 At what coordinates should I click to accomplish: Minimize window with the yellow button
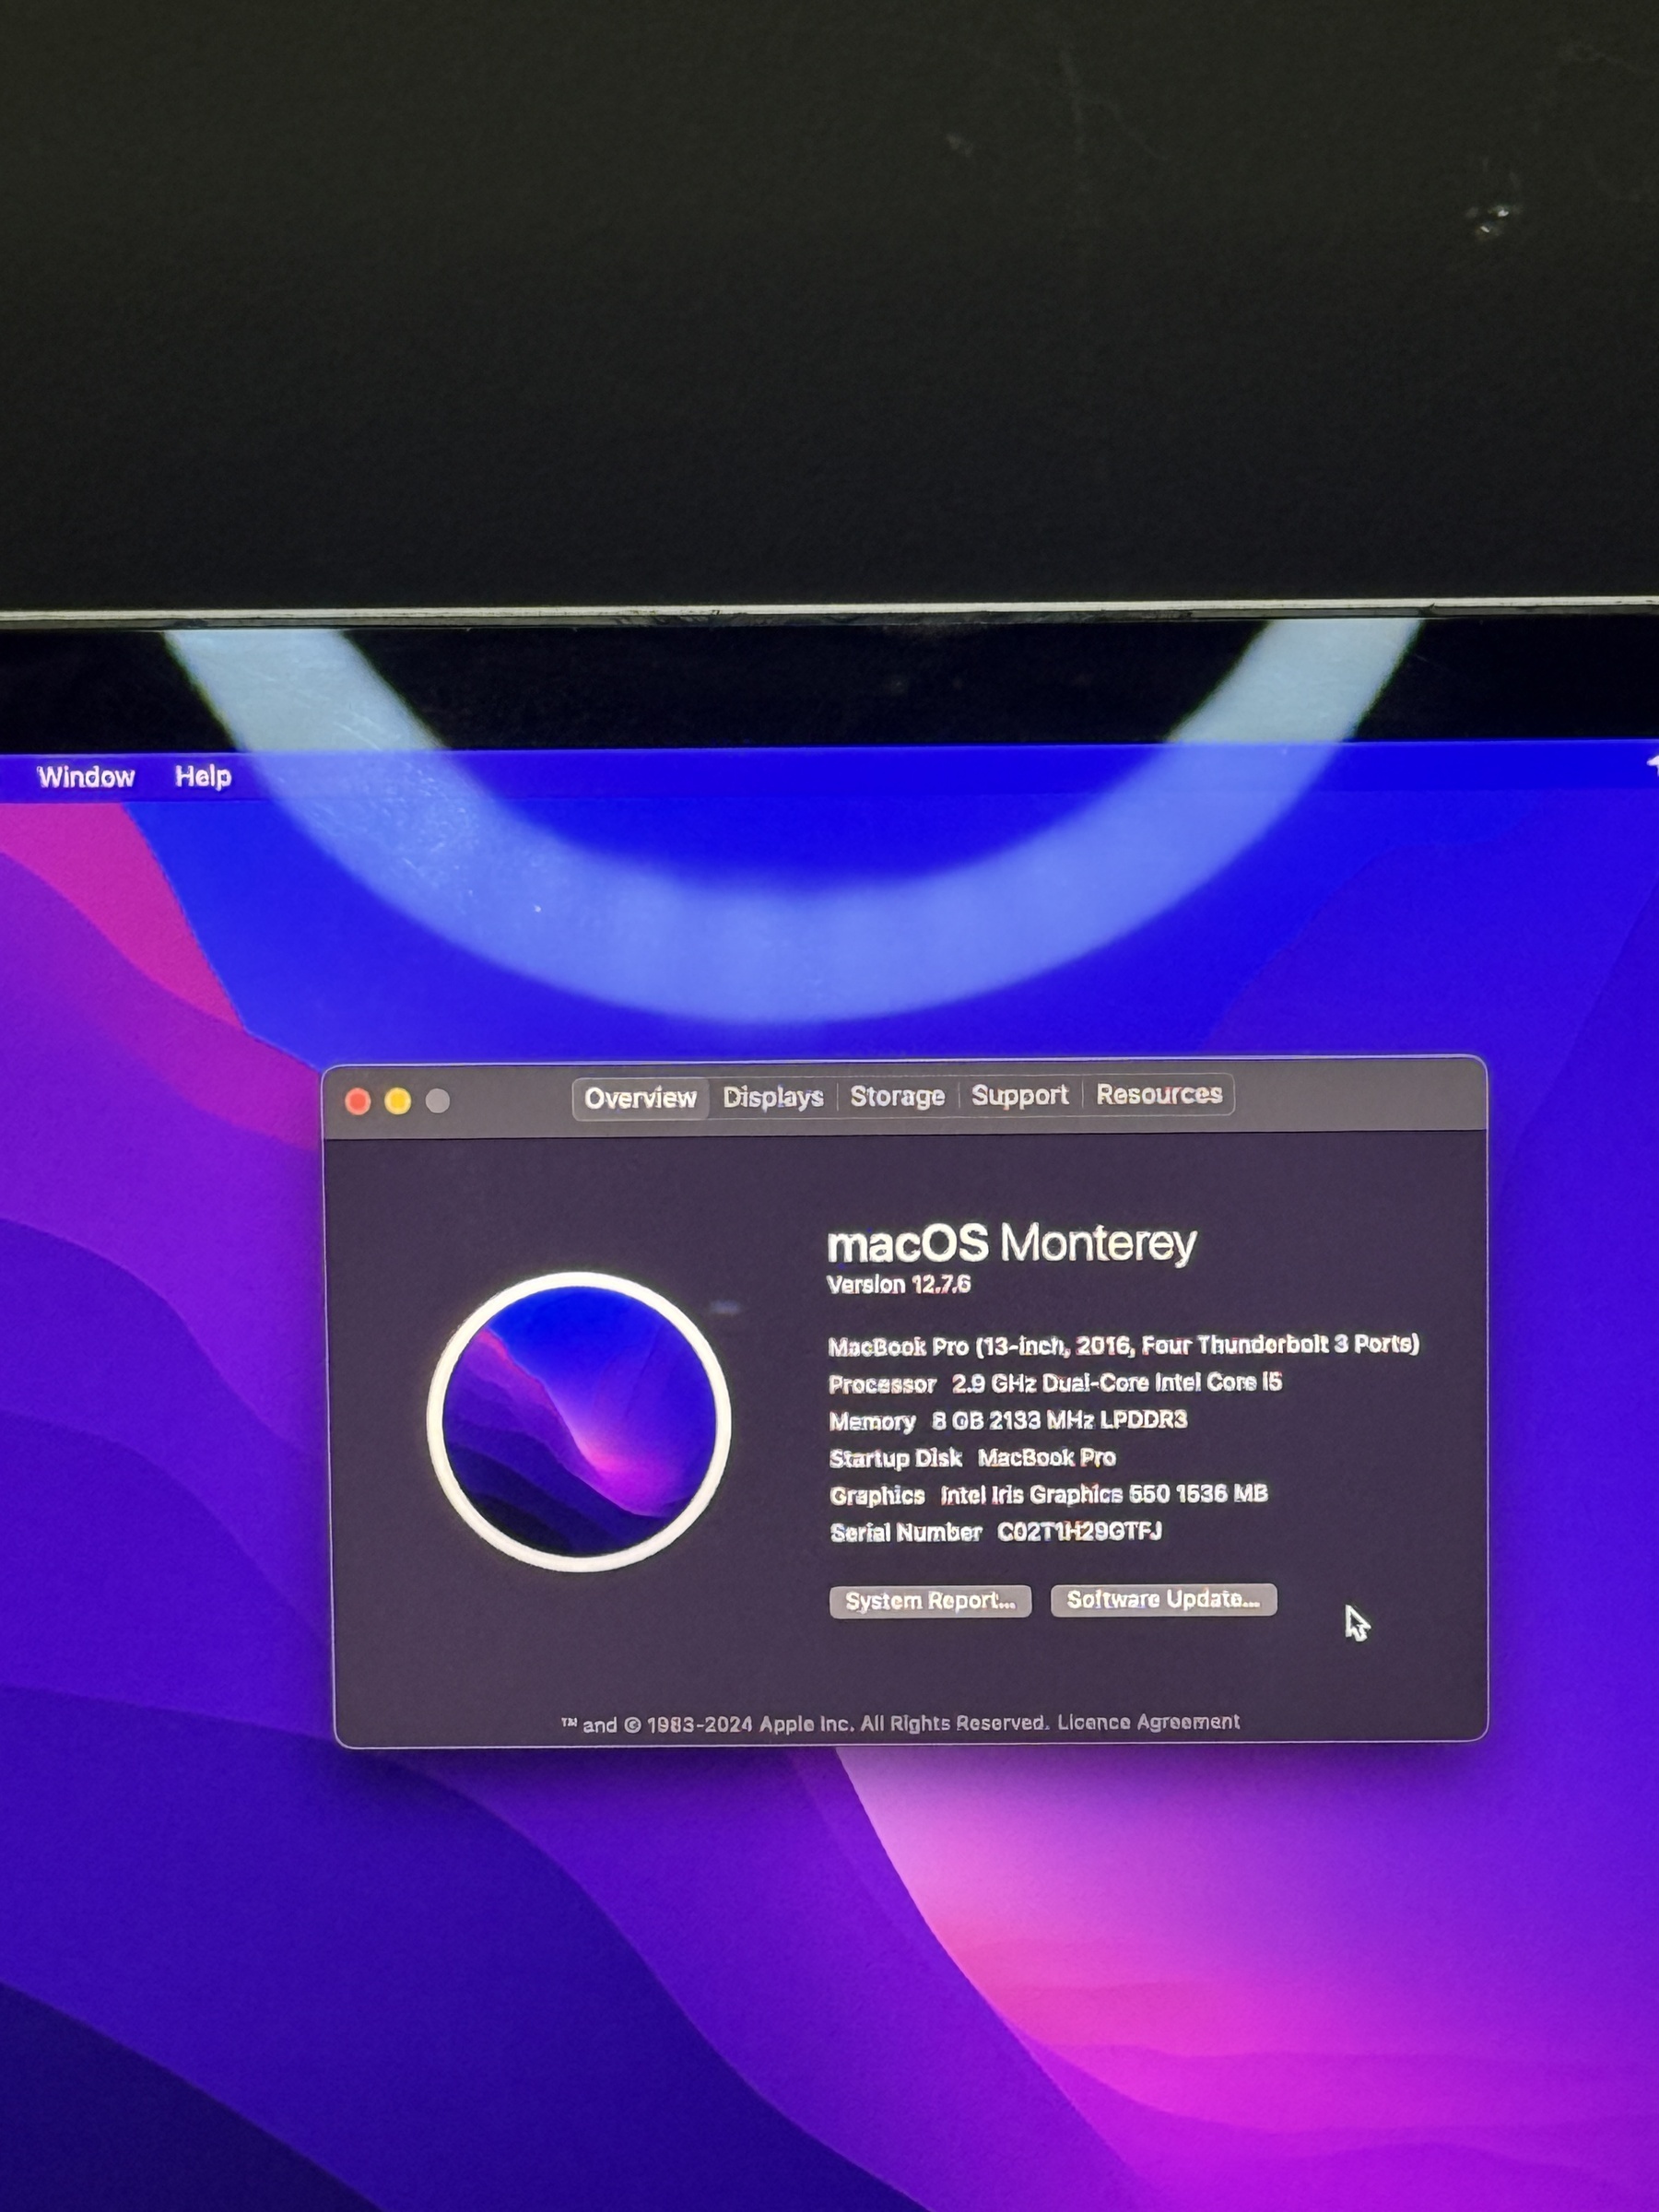pyautogui.click(x=398, y=1101)
